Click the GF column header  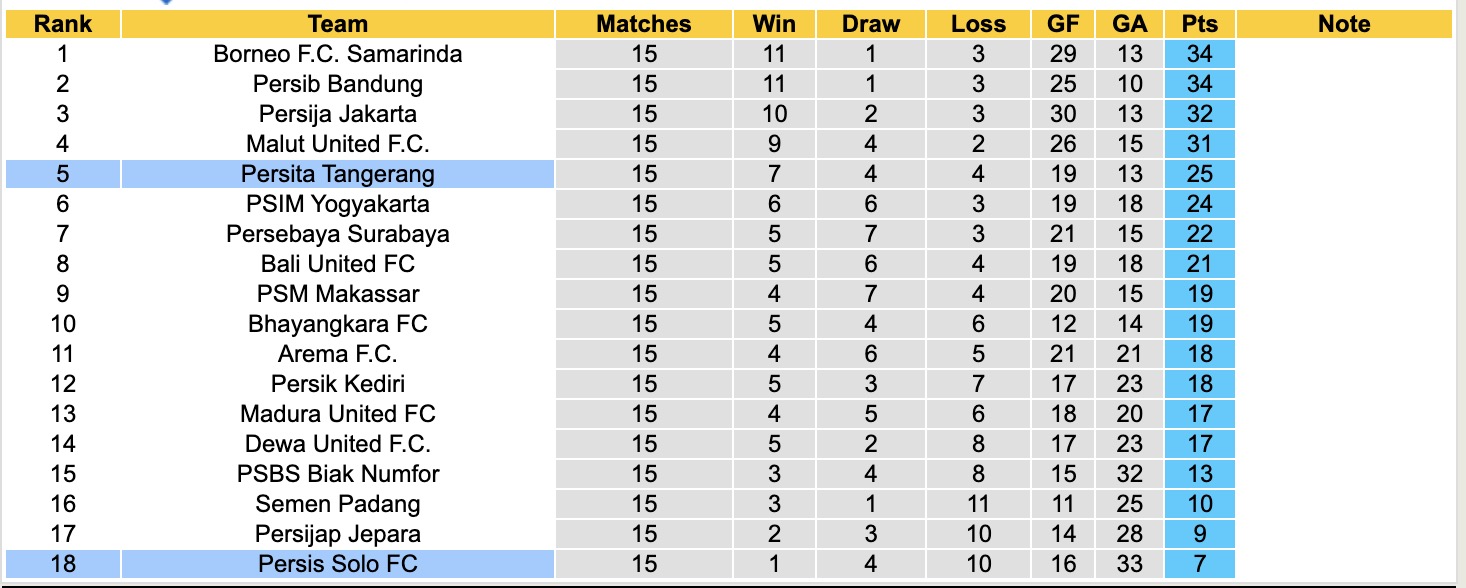1063,24
